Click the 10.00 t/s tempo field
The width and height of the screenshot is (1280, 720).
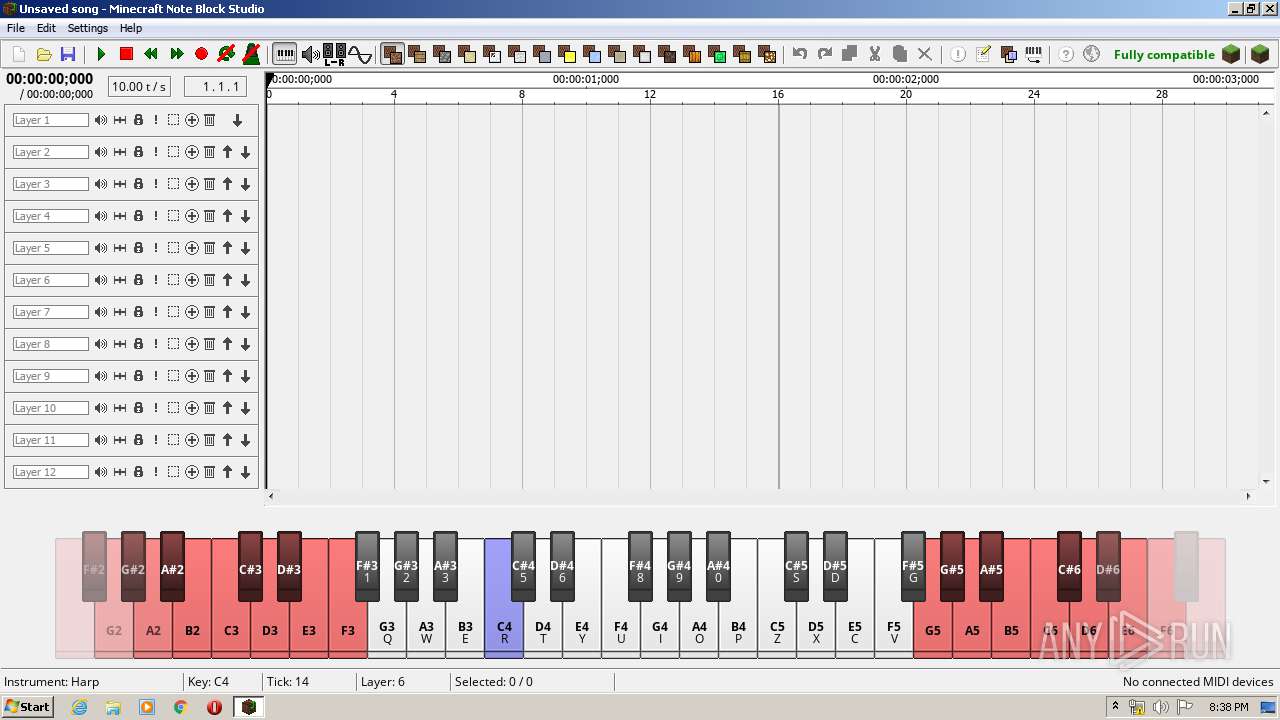pyautogui.click(x=139, y=87)
